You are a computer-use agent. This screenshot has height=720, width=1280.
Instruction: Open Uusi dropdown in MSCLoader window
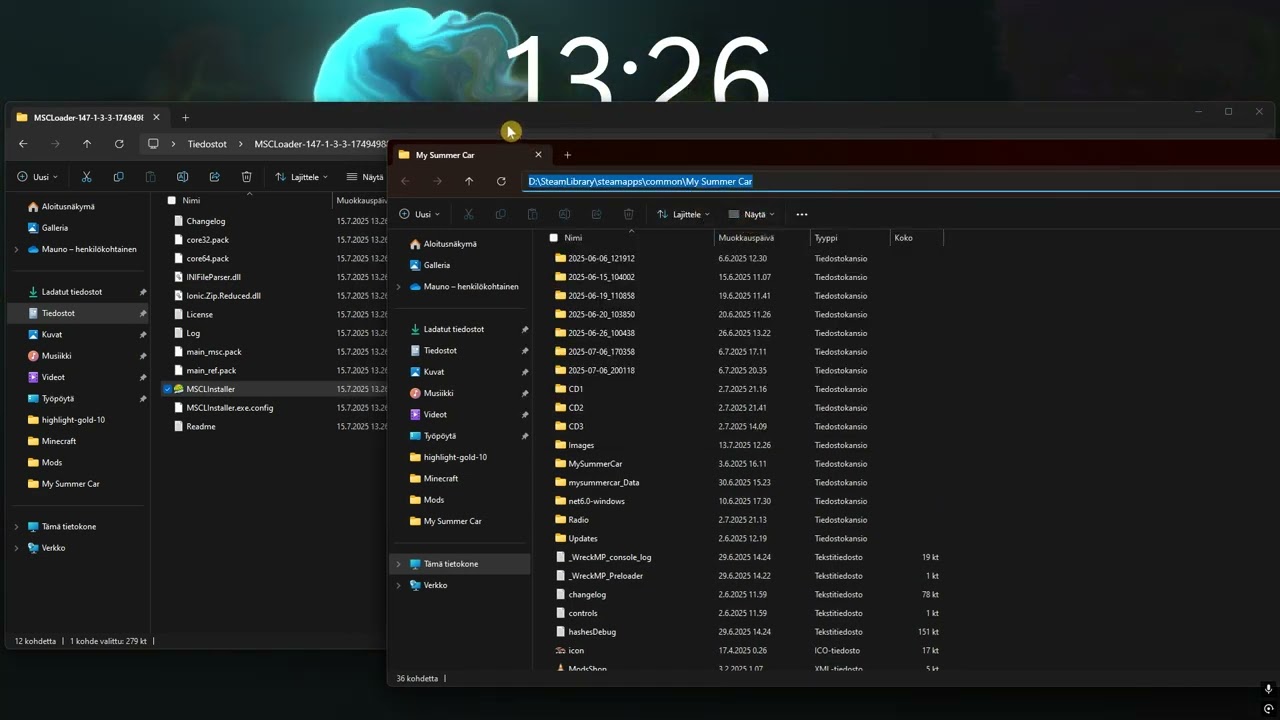pos(37,177)
